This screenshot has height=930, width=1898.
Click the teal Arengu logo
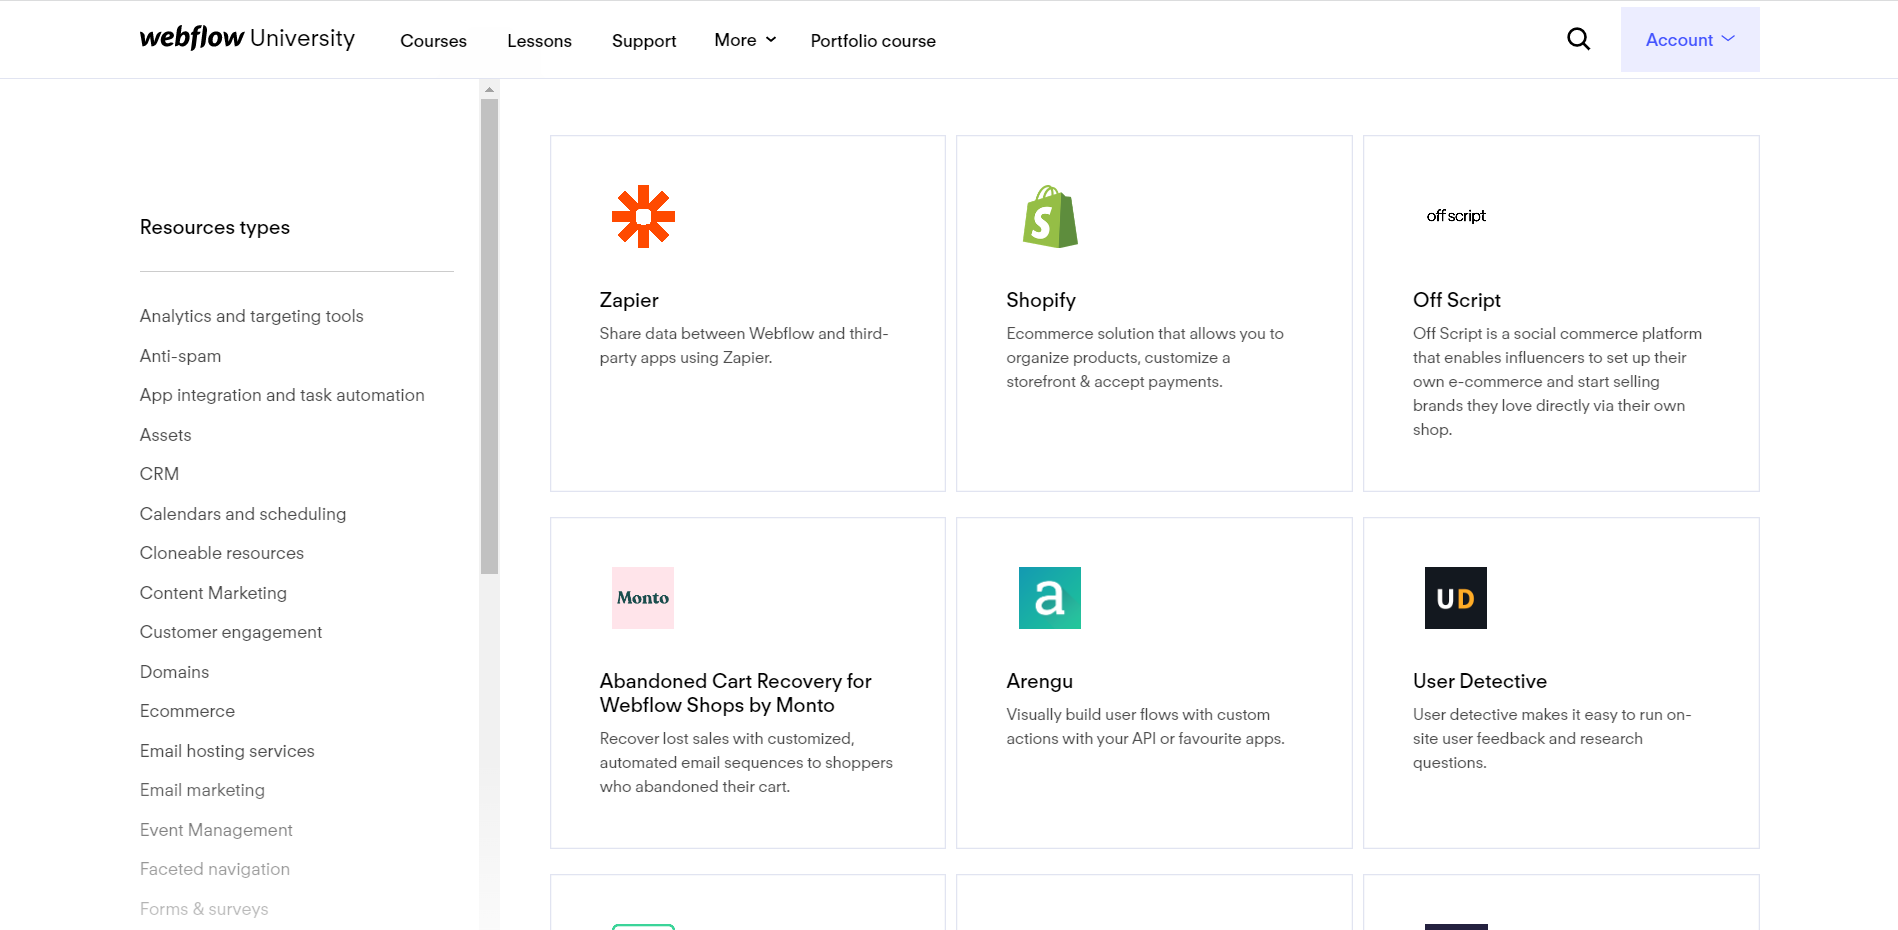1050,598
